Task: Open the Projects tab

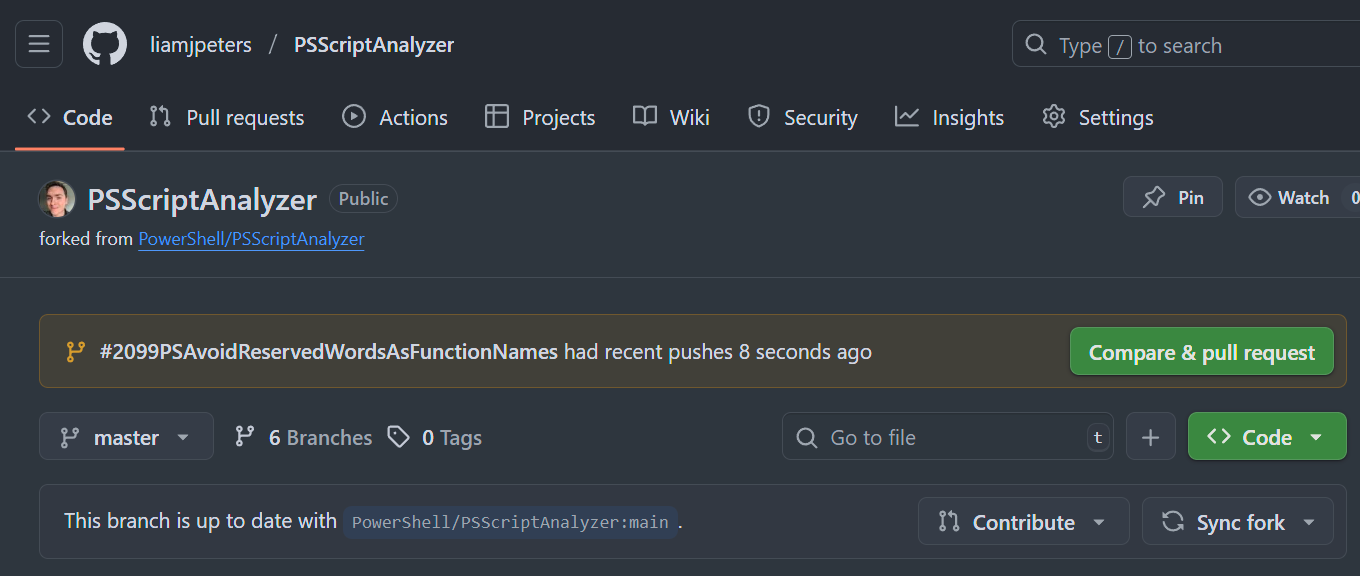Action: (540, 117)
